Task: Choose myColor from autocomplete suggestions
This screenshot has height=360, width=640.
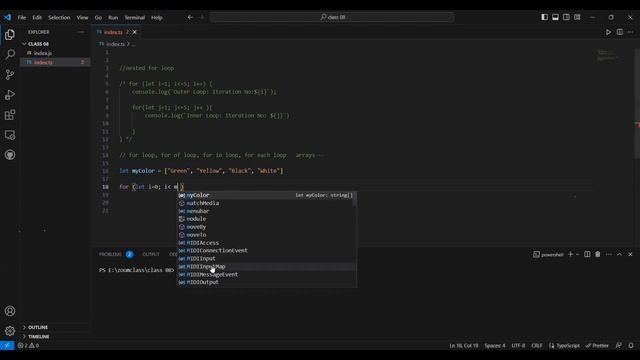Action: tap(267, 195)
